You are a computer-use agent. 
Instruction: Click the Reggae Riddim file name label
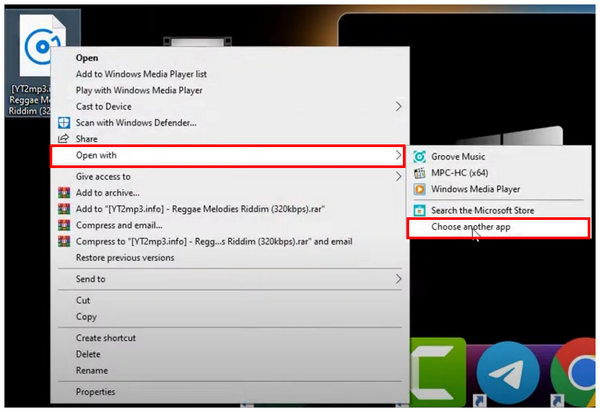(x=29, y=100)
